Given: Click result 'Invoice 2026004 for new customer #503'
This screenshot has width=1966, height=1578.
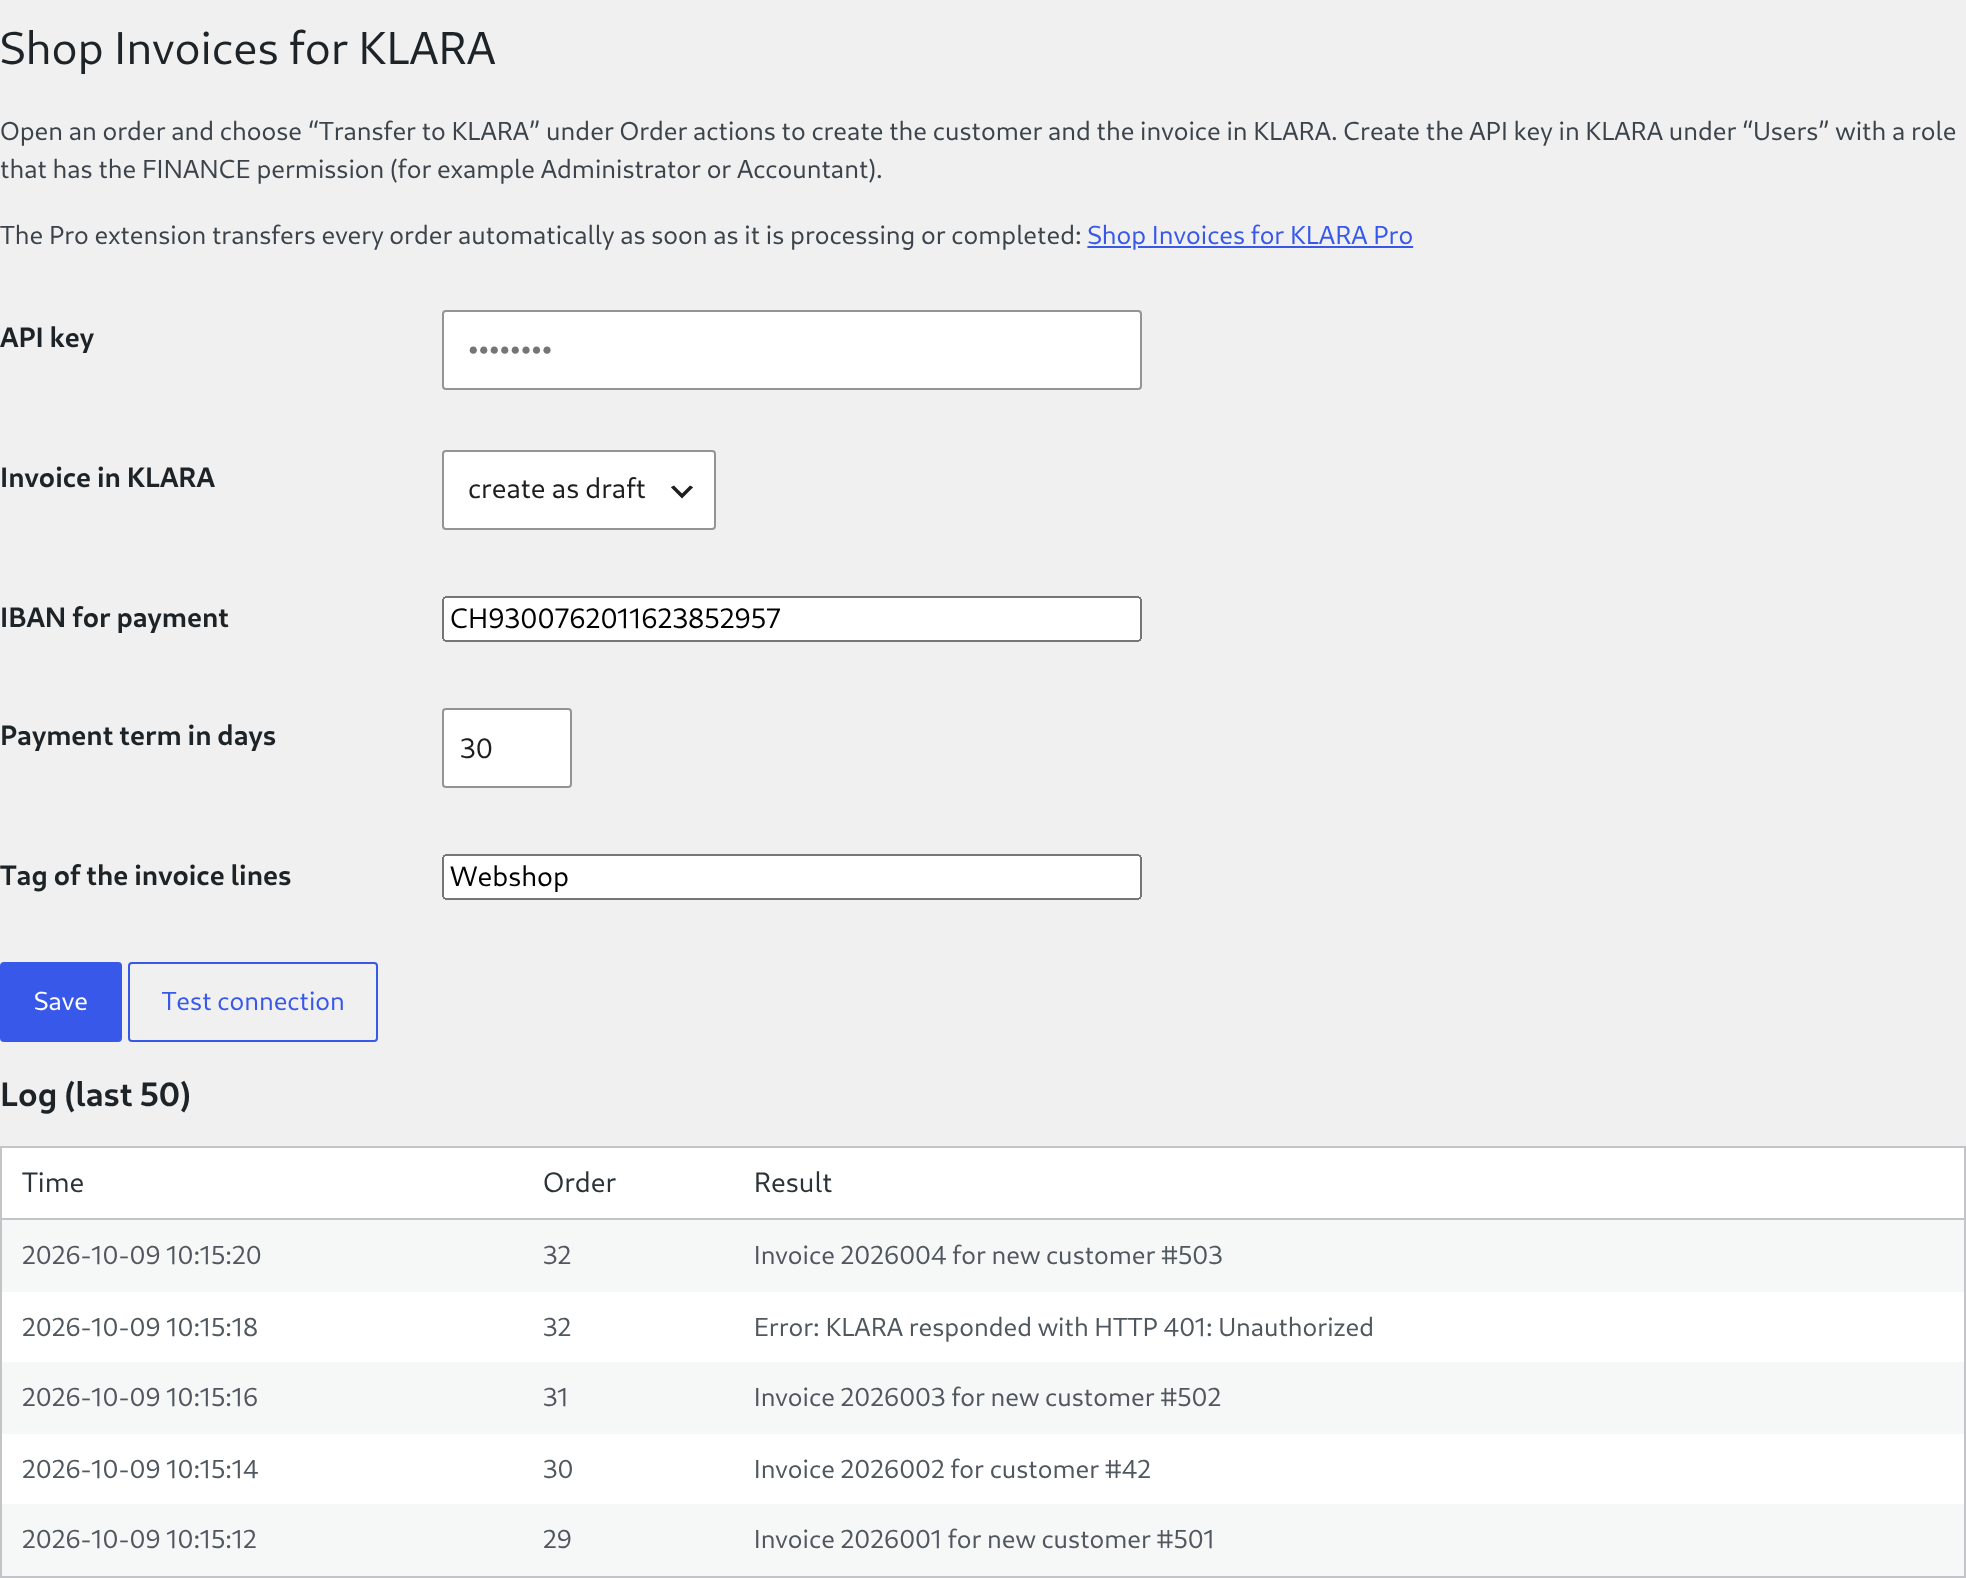Looking at the screenshot, I should (988, 1255).
